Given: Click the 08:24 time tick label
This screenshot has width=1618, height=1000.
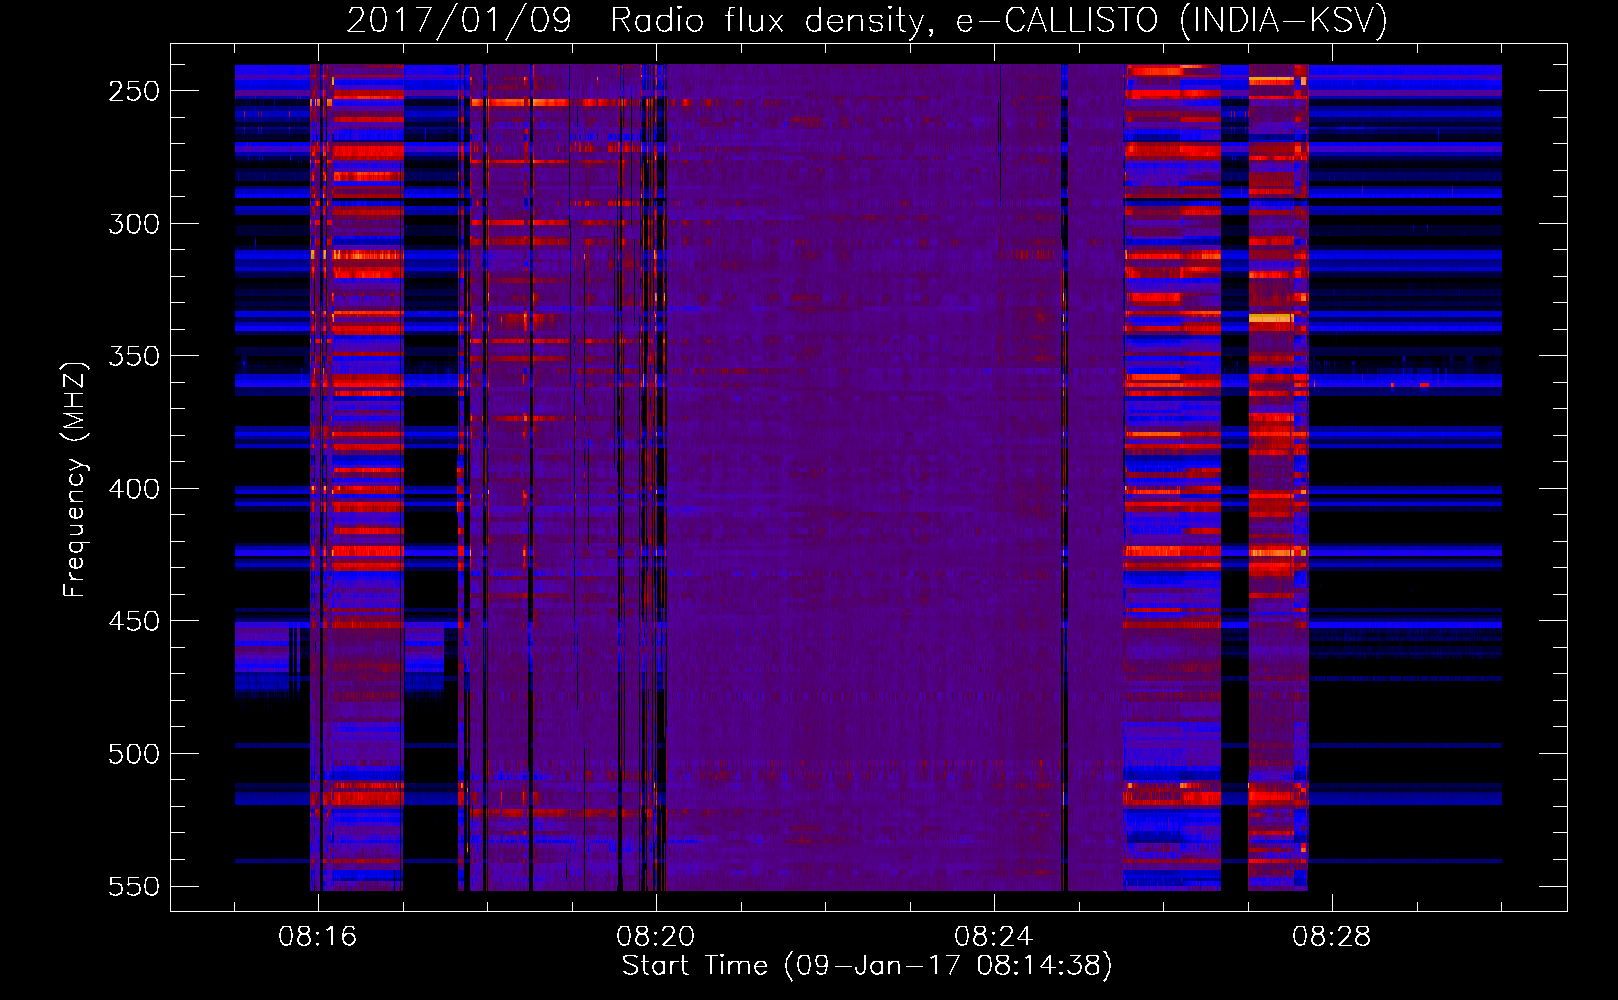Looking at the screenshot, I should click(x=994, y=937).
